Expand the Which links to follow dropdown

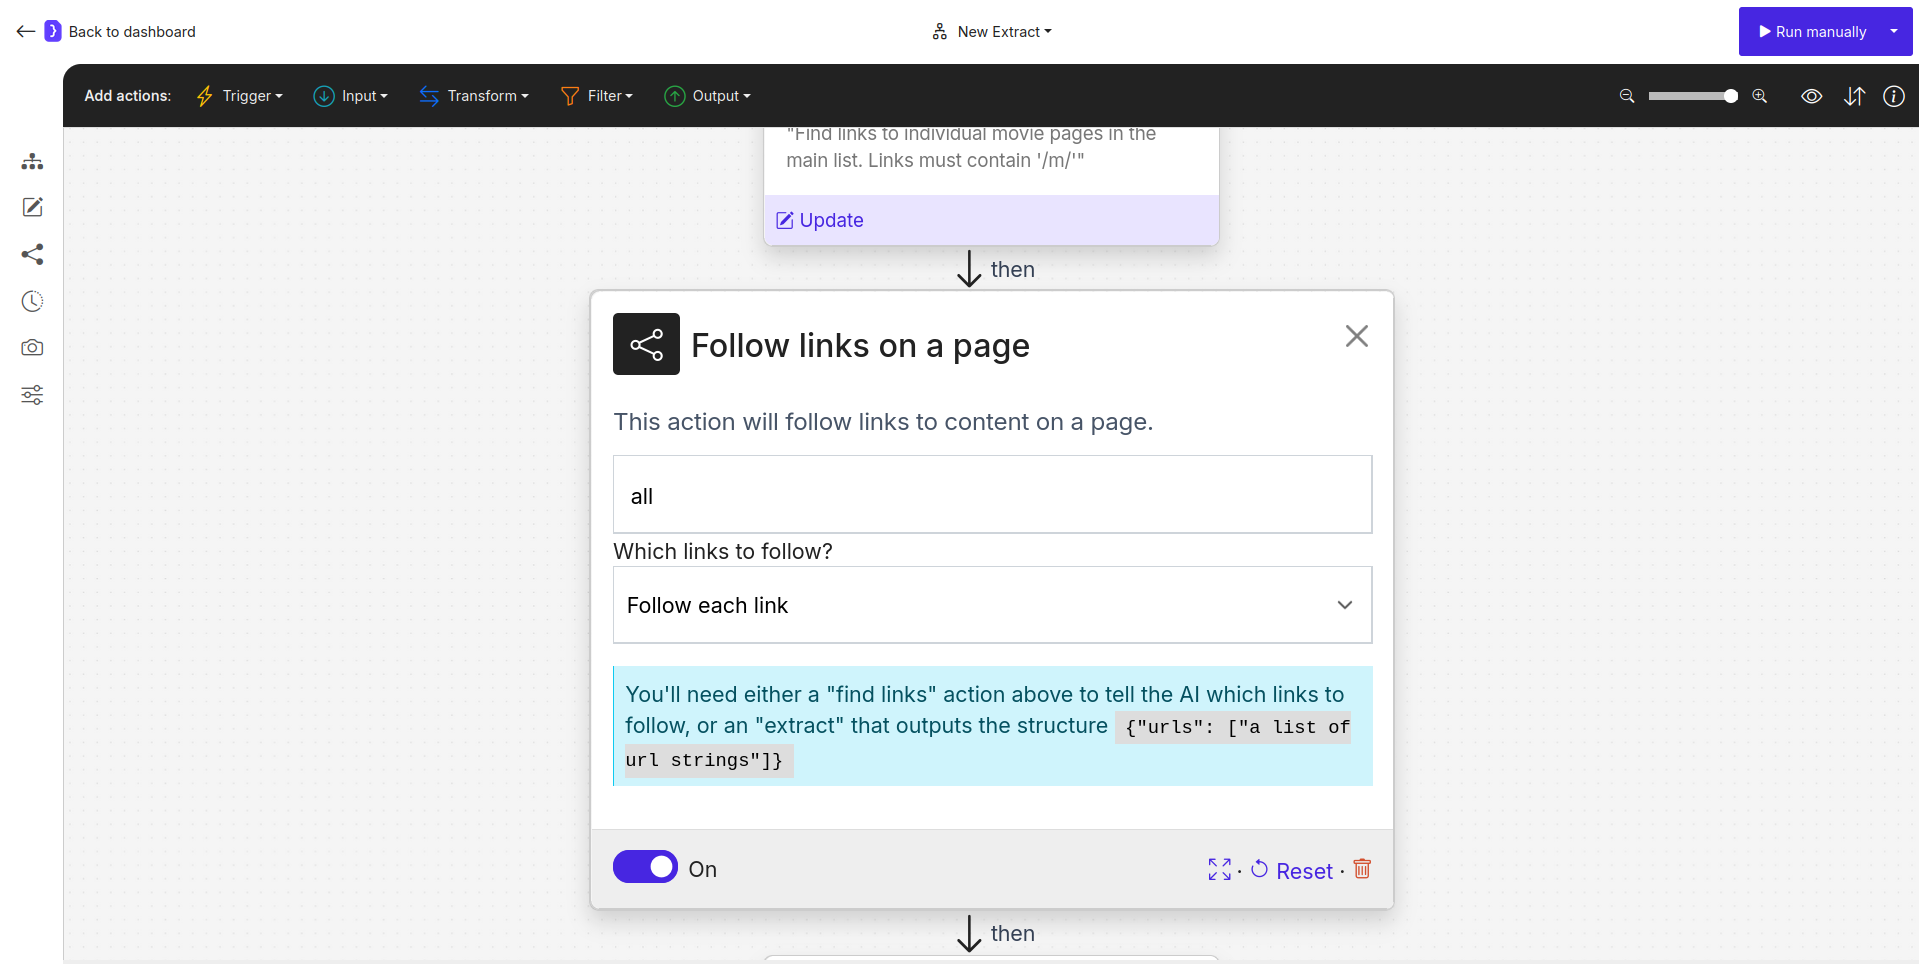coord(992,605)
